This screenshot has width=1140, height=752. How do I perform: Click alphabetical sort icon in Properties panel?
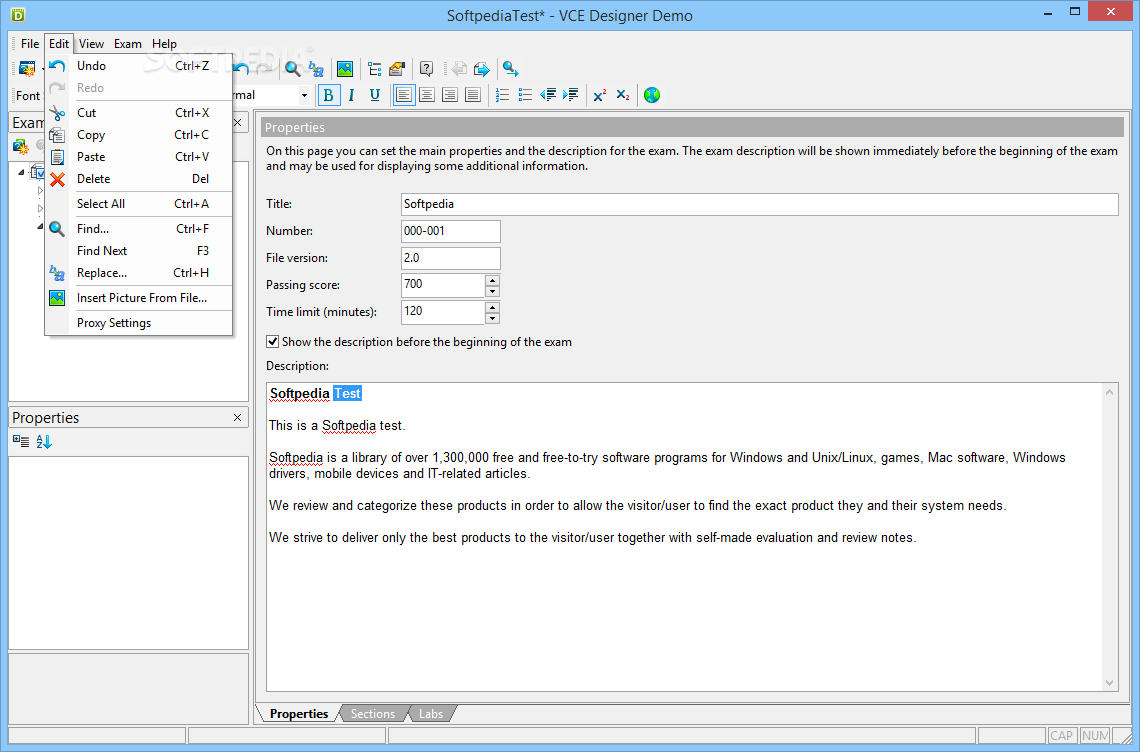(x=44, y=441)
